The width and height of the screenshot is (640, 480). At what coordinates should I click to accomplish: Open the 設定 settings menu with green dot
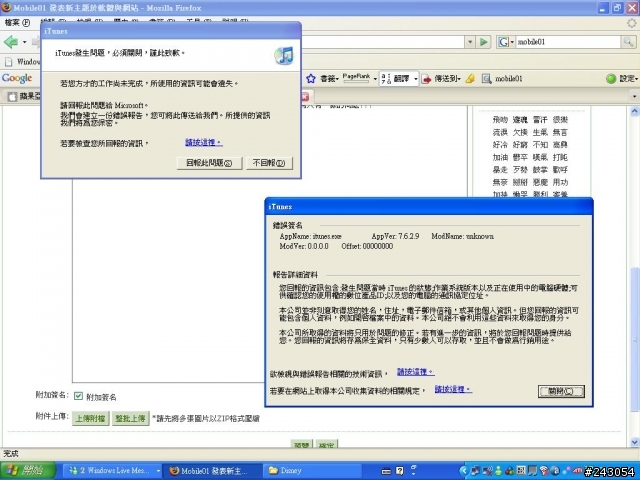tap(622, 78)
